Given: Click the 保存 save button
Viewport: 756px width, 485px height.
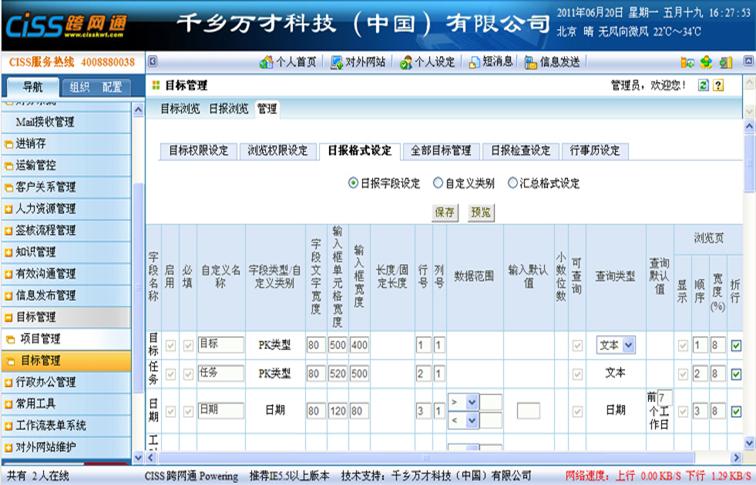Looking at the screenshot, I should click(444, 212).
